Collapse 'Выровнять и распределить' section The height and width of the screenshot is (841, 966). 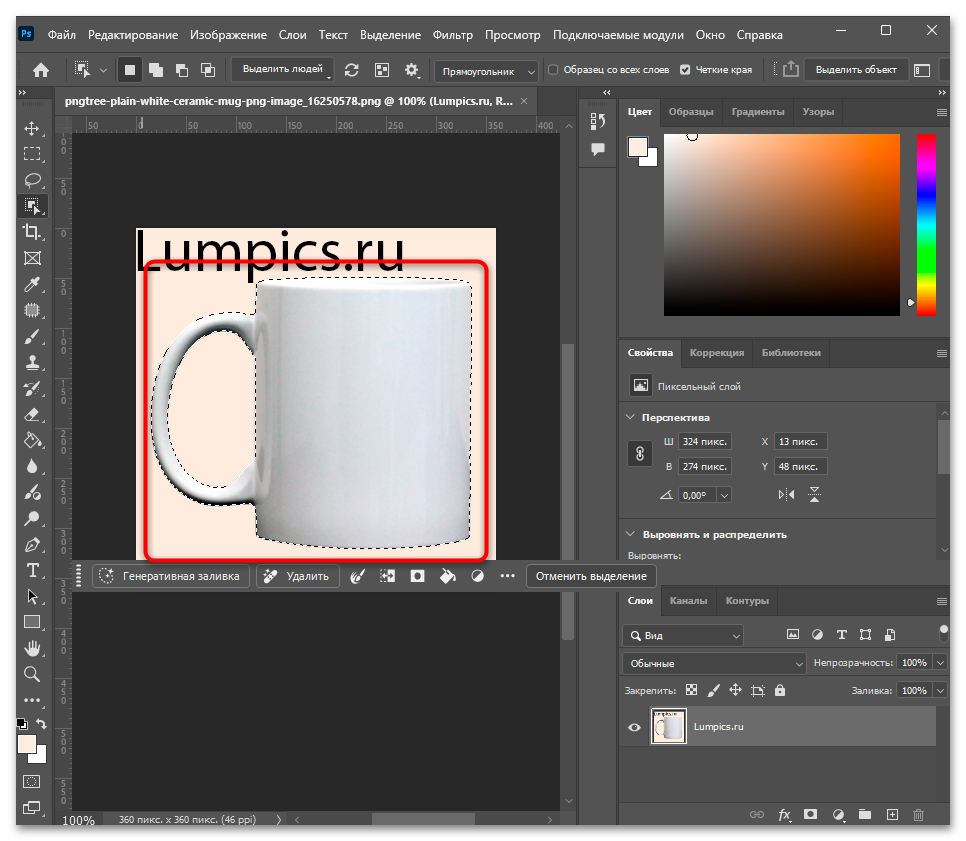coord(630,534)
